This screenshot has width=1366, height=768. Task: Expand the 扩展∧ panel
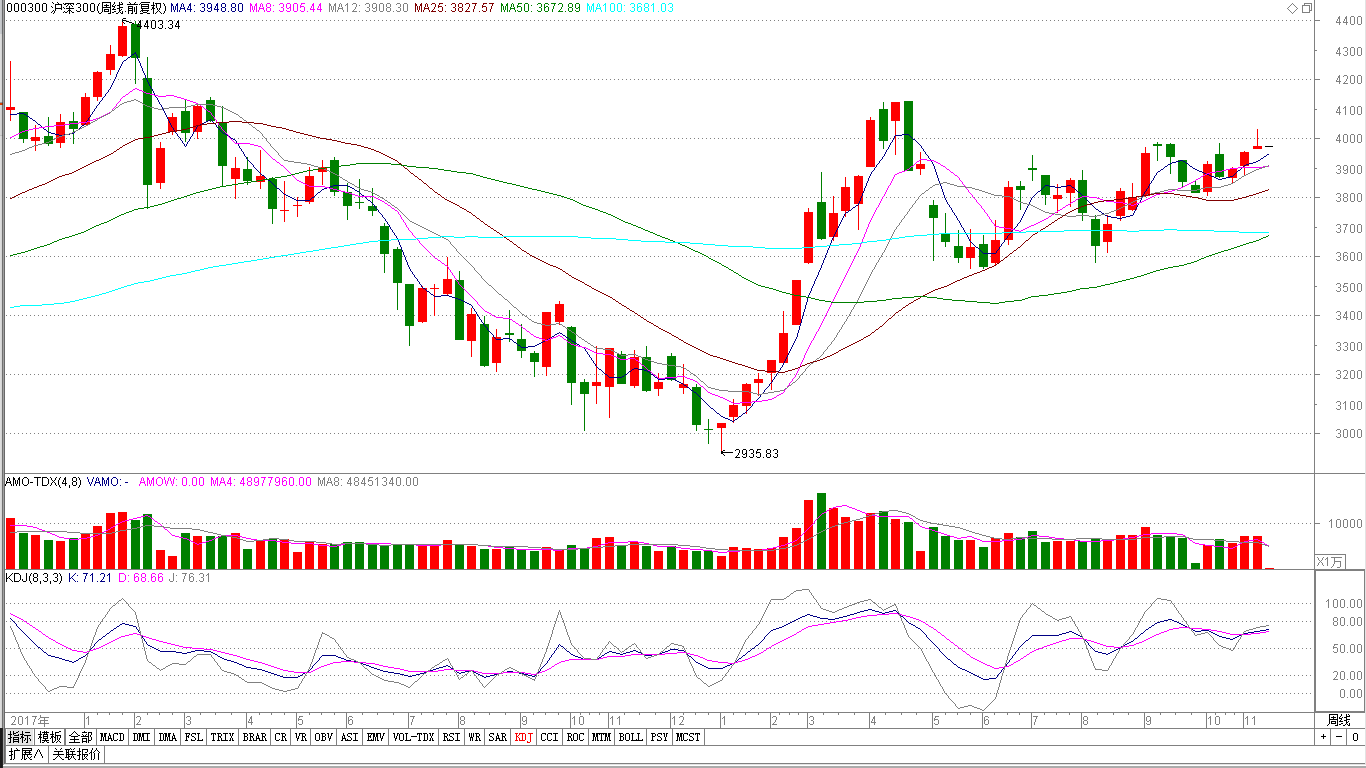(26, 754)
